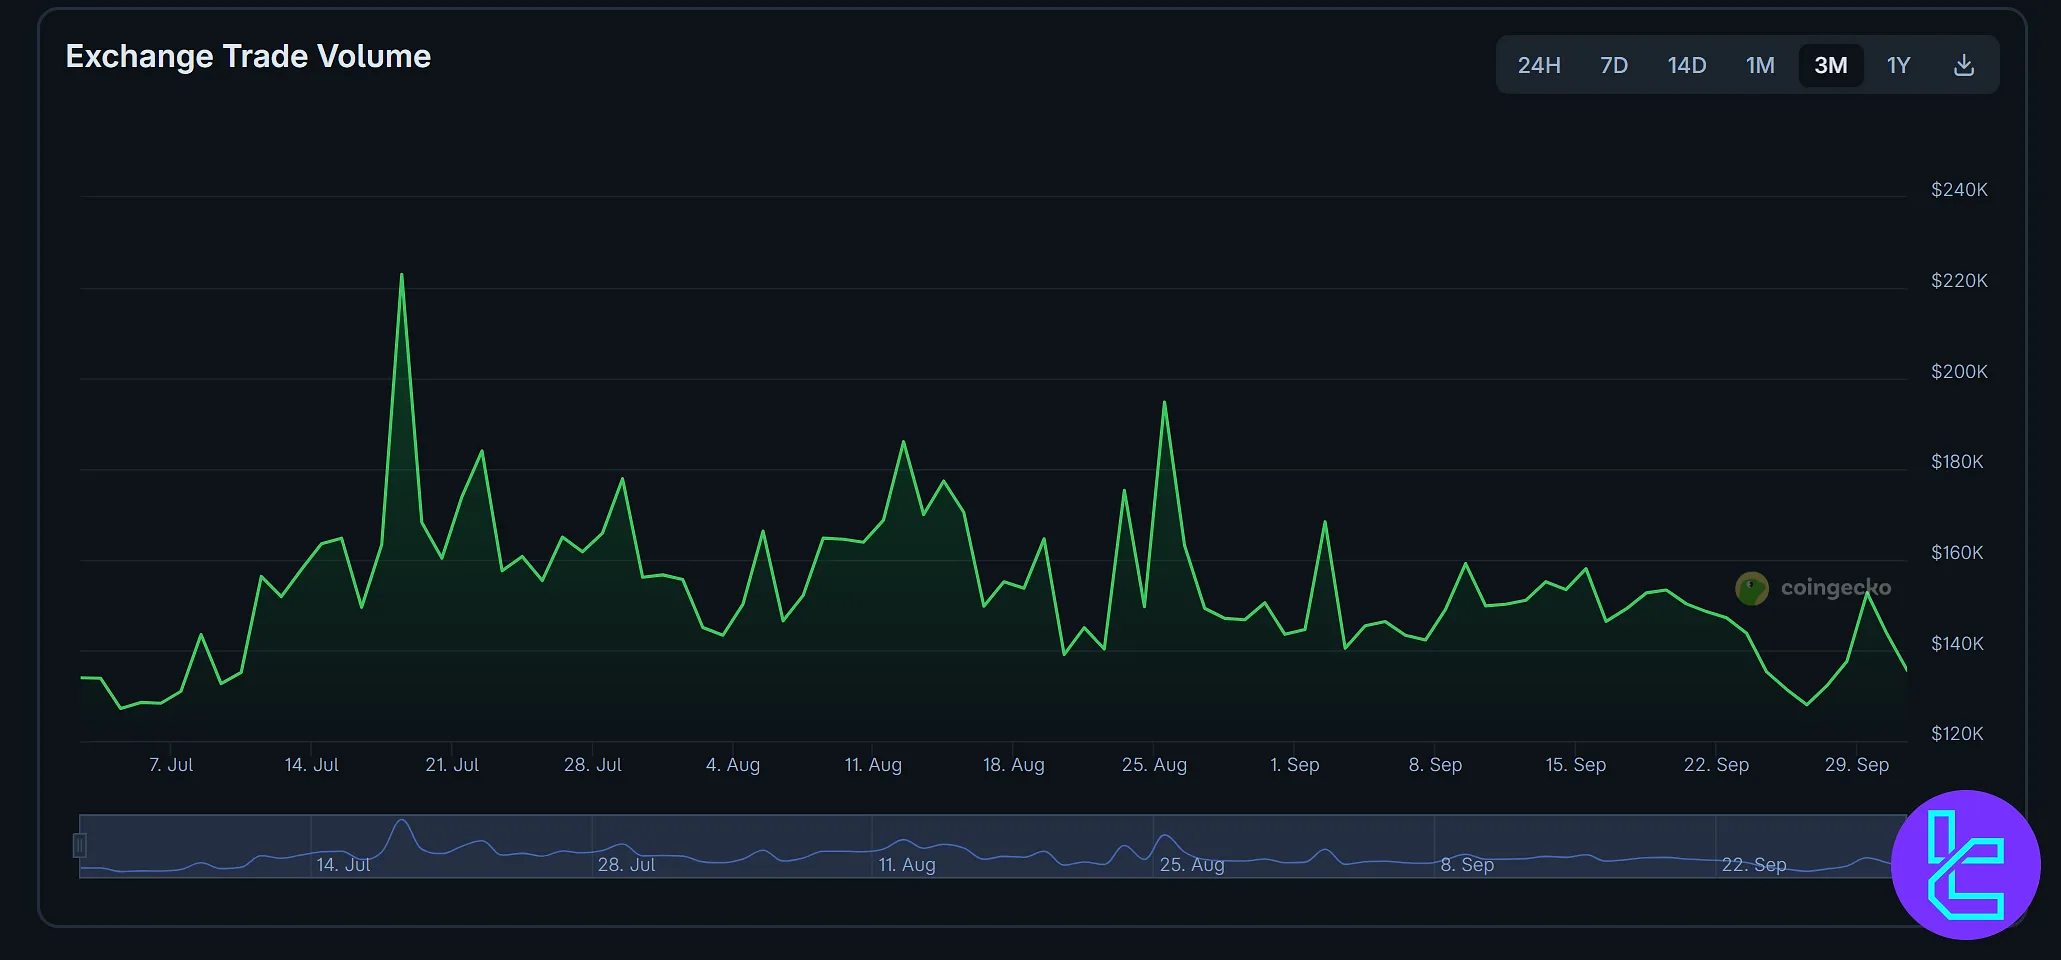Screen dimensions: 2061x960
Task: Select the 1M time range
Action: 1759,66
